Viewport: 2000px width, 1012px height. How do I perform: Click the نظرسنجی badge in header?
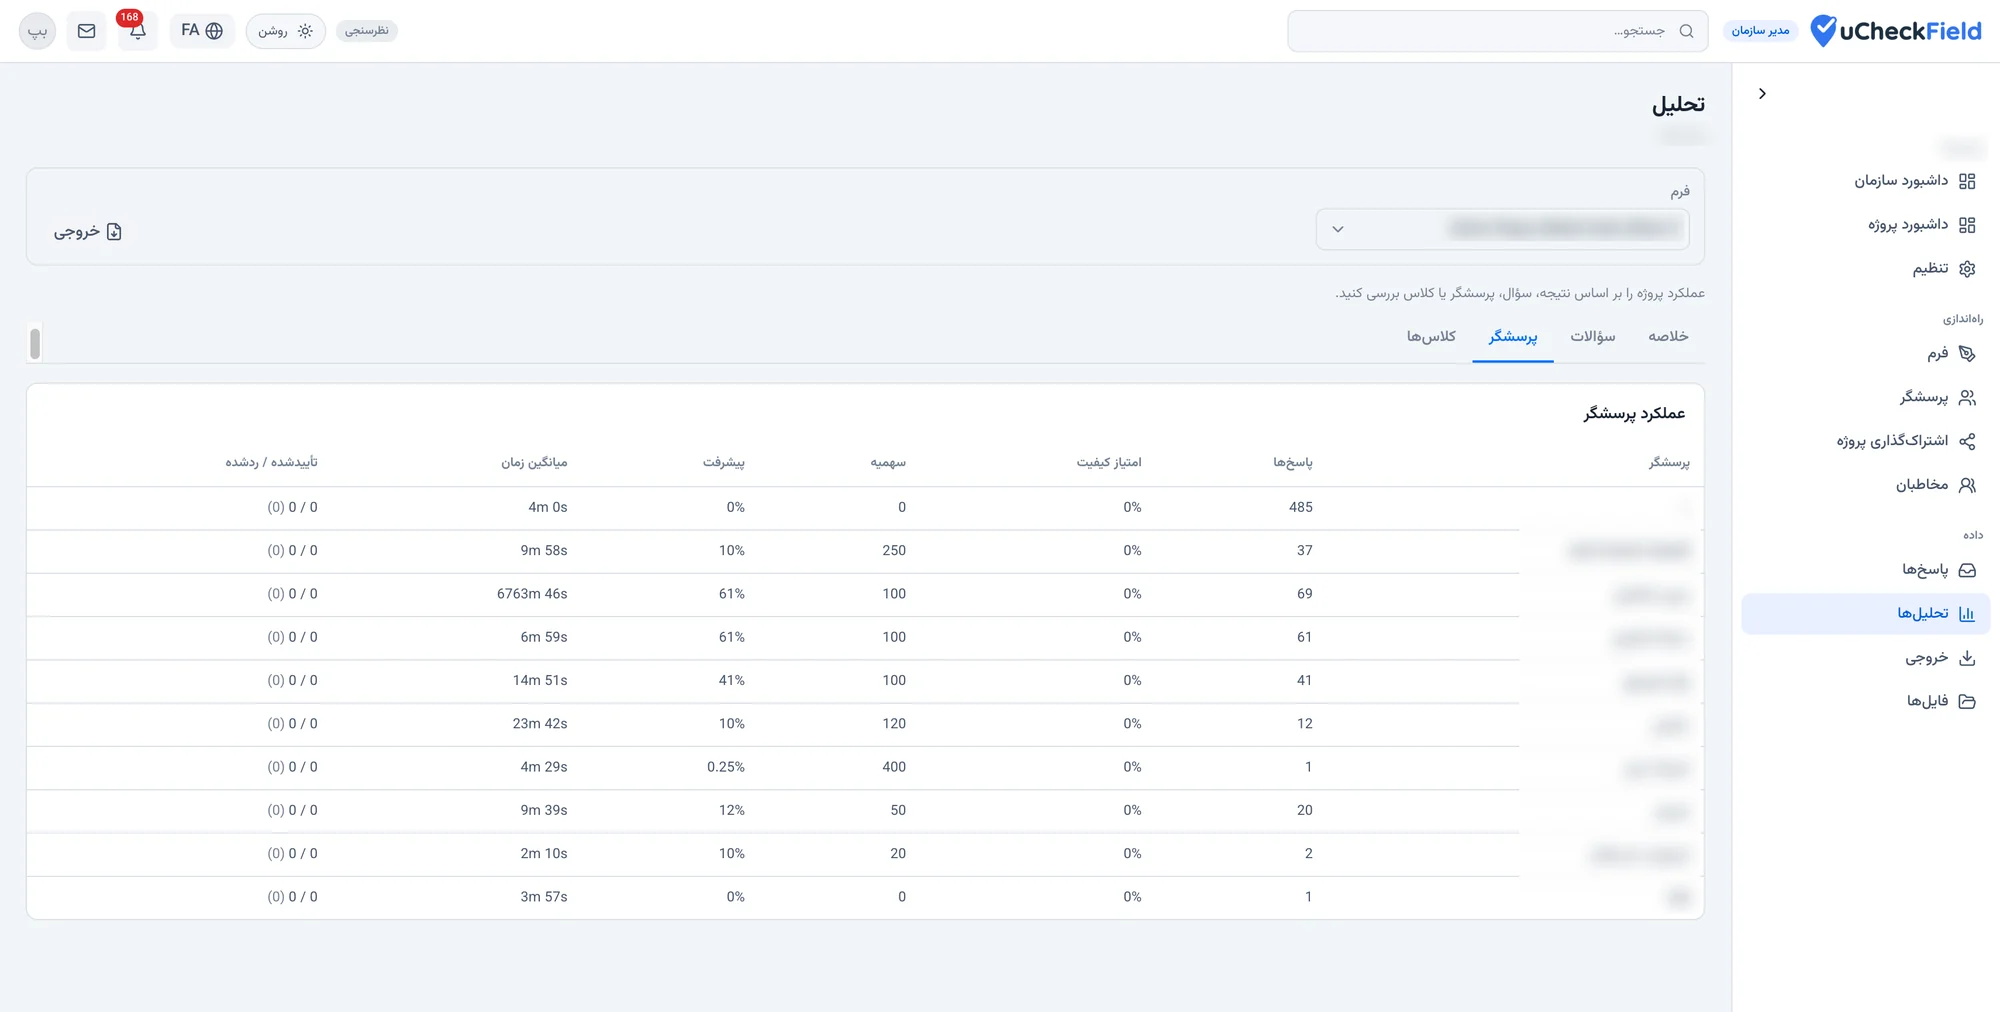point(367,31)
